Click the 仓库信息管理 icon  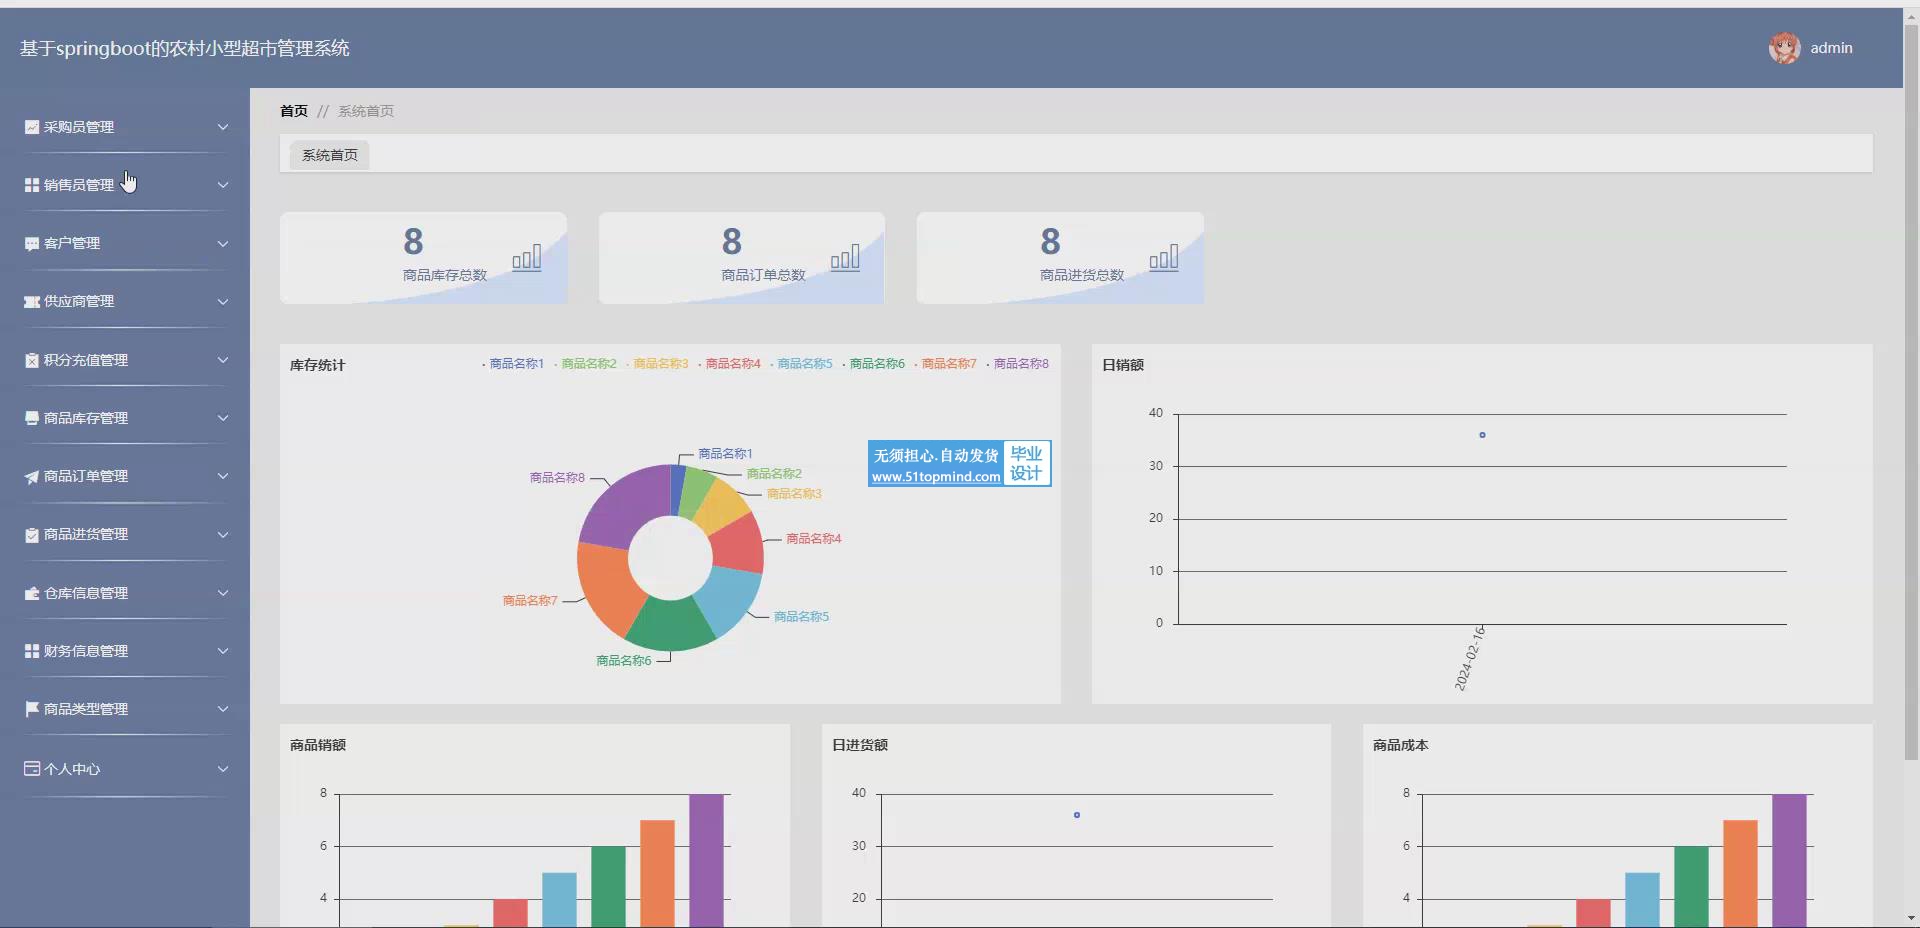[32, 593]
